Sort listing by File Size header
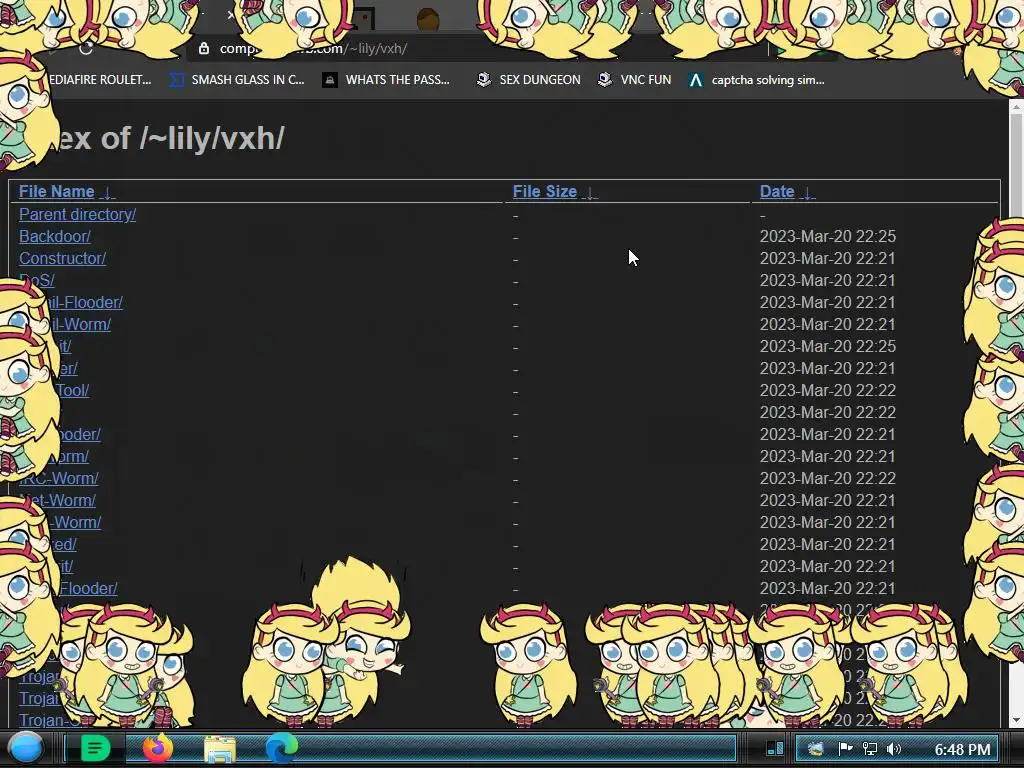The image size is (1024, 768). click(545, 191)
